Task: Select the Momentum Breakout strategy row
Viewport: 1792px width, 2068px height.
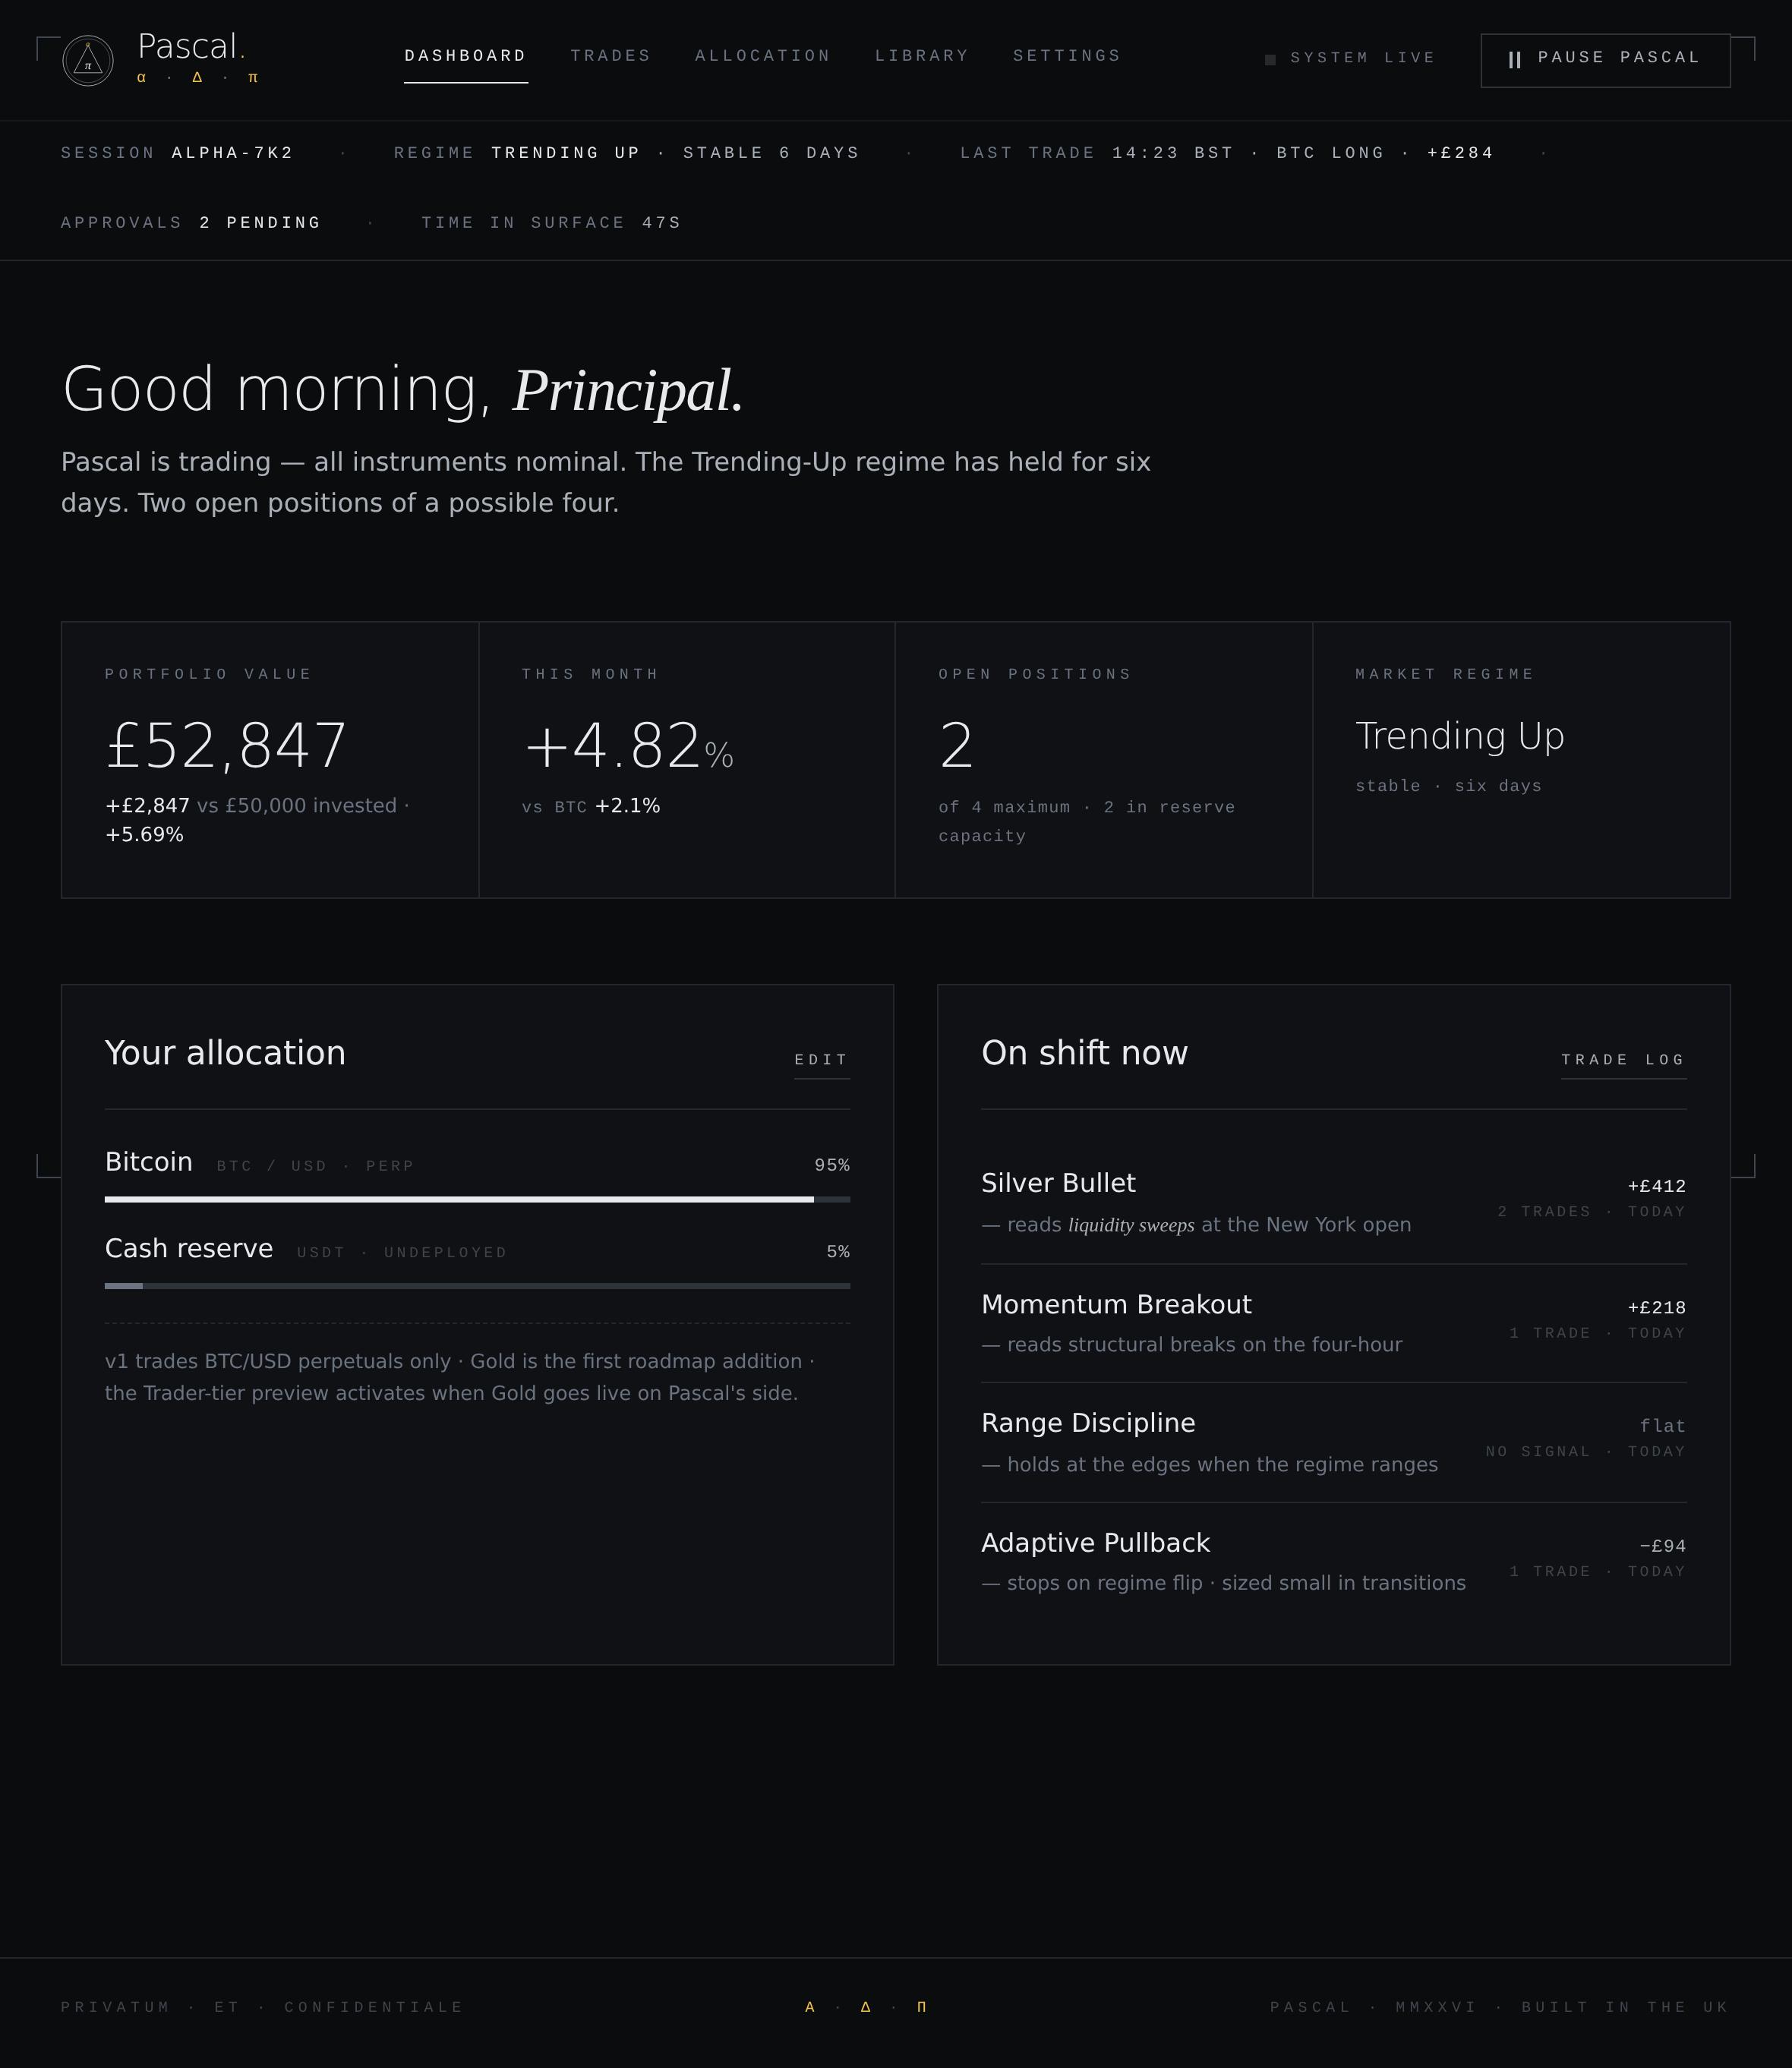Action: click(1333, 1324)
